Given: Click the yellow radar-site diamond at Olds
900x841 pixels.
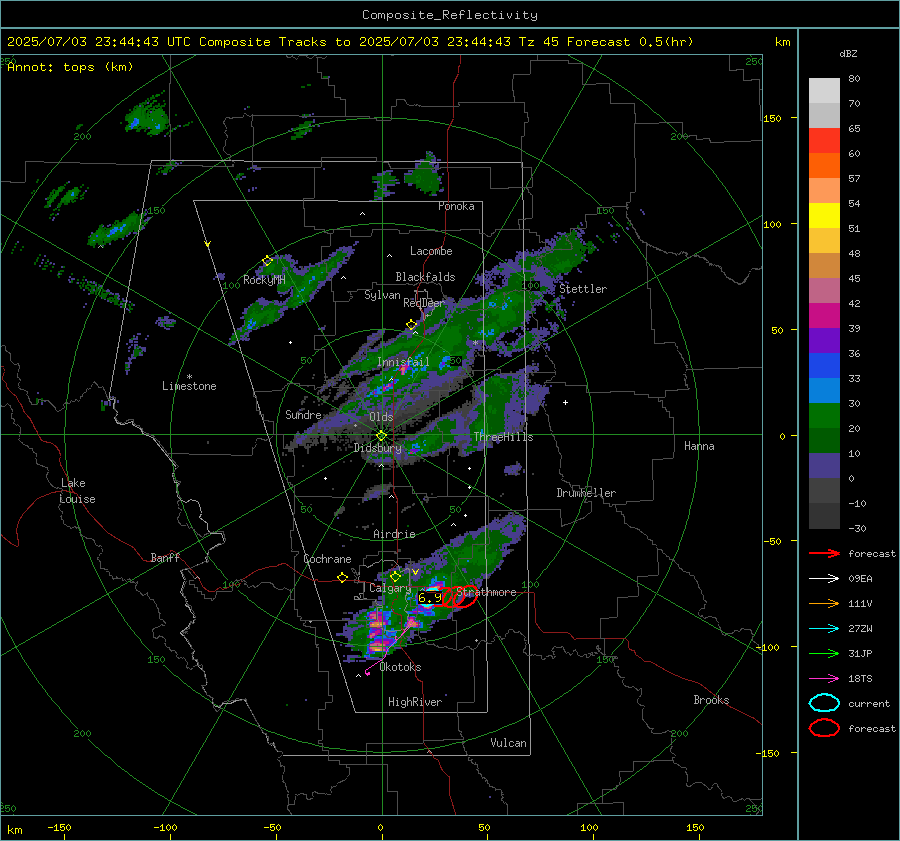Looking at the screenshot, I should [381, 436].
